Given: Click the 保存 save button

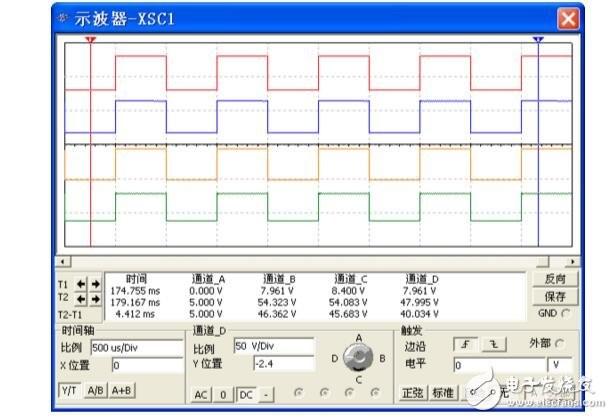Looking at the screenshot, I should pos(555,297).
